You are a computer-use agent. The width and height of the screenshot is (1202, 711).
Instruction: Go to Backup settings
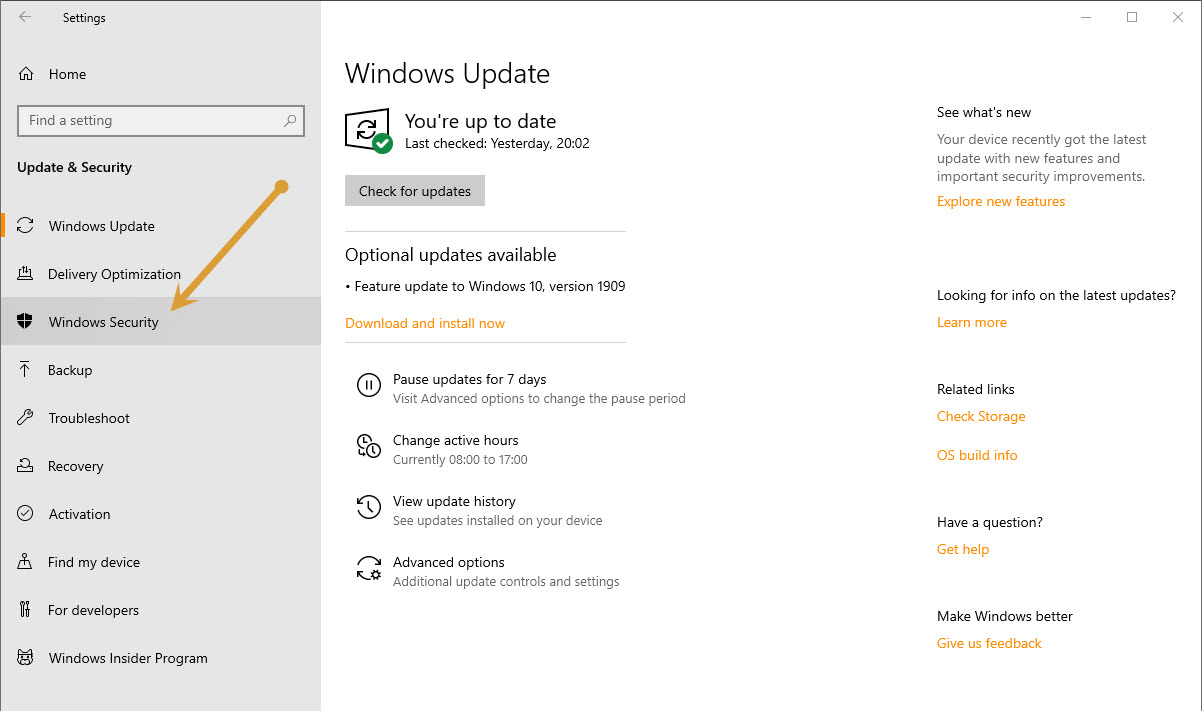pyautogui.click(x=160, y=370)
